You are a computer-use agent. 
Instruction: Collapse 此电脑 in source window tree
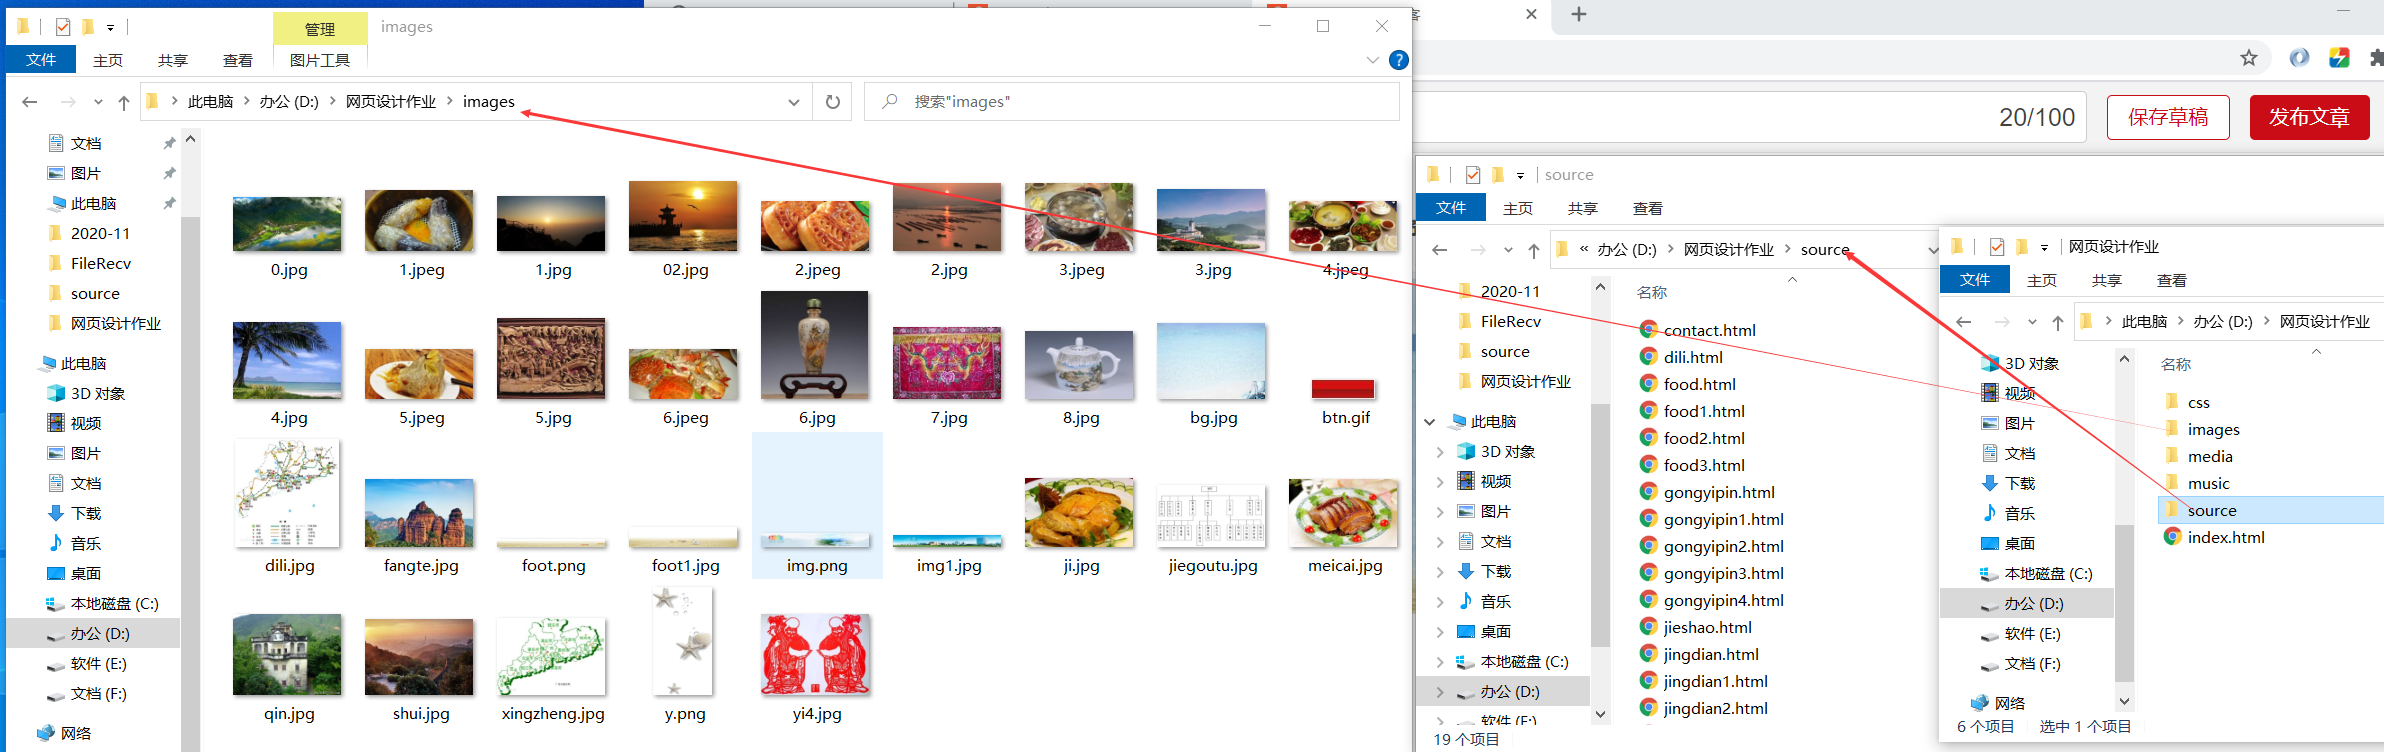pyautogui.click(x=1430, y=422)
